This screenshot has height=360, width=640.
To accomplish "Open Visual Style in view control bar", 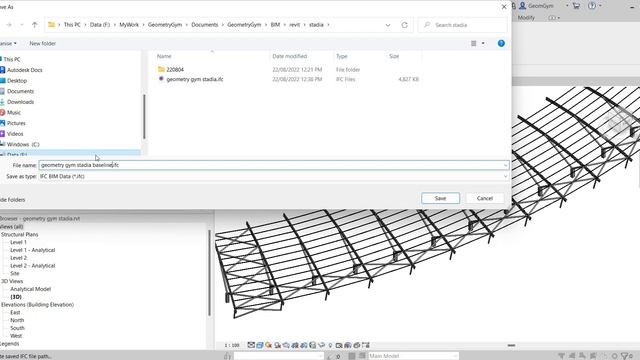I will pyautogui.click(x=260, y=345).
